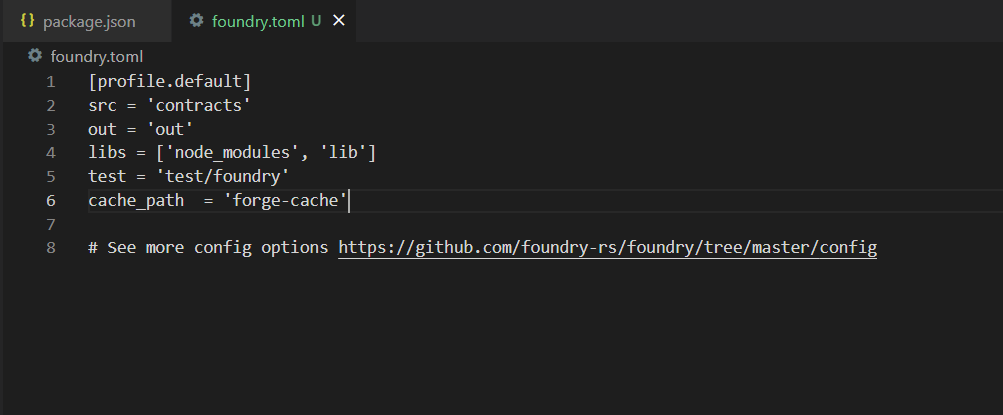Click line number 6 in the gutter

click(x=51, y=200)
